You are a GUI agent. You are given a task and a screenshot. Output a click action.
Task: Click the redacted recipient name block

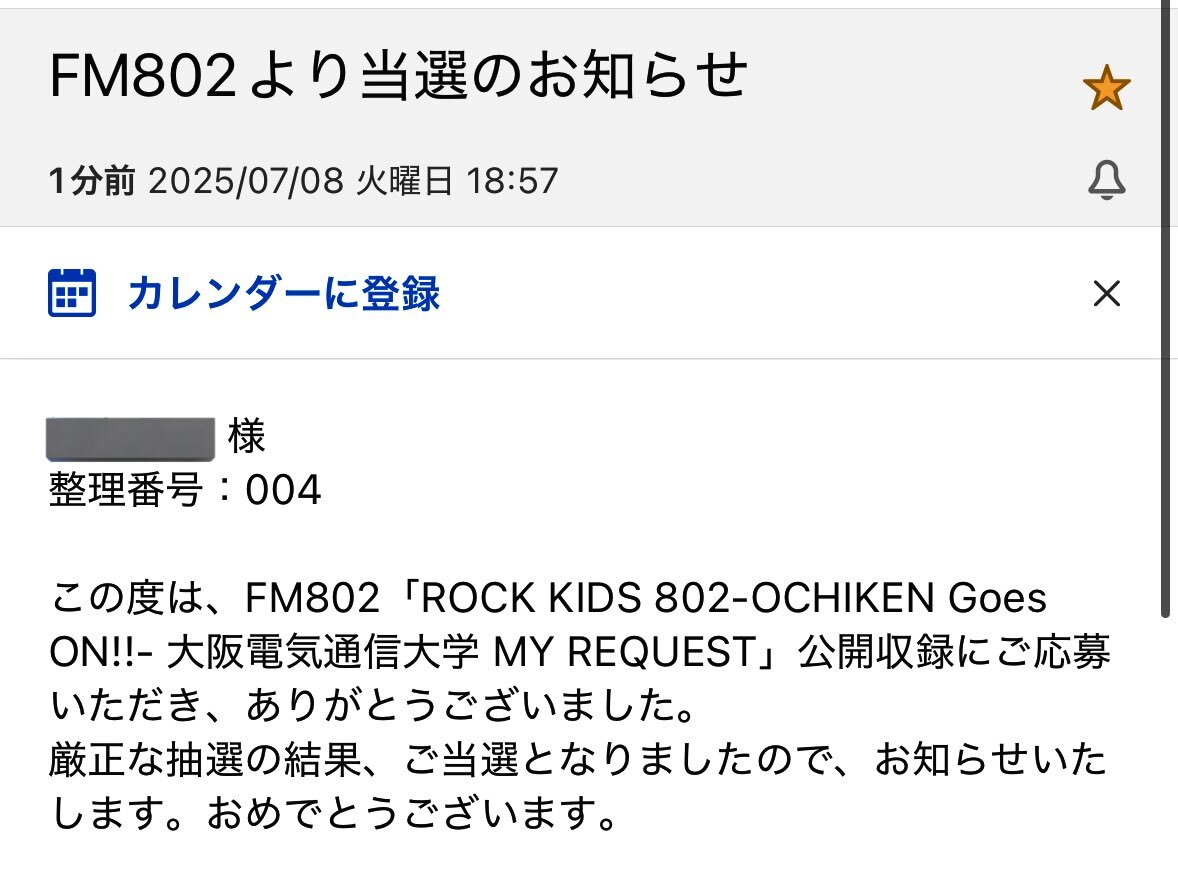pos(131,439)
